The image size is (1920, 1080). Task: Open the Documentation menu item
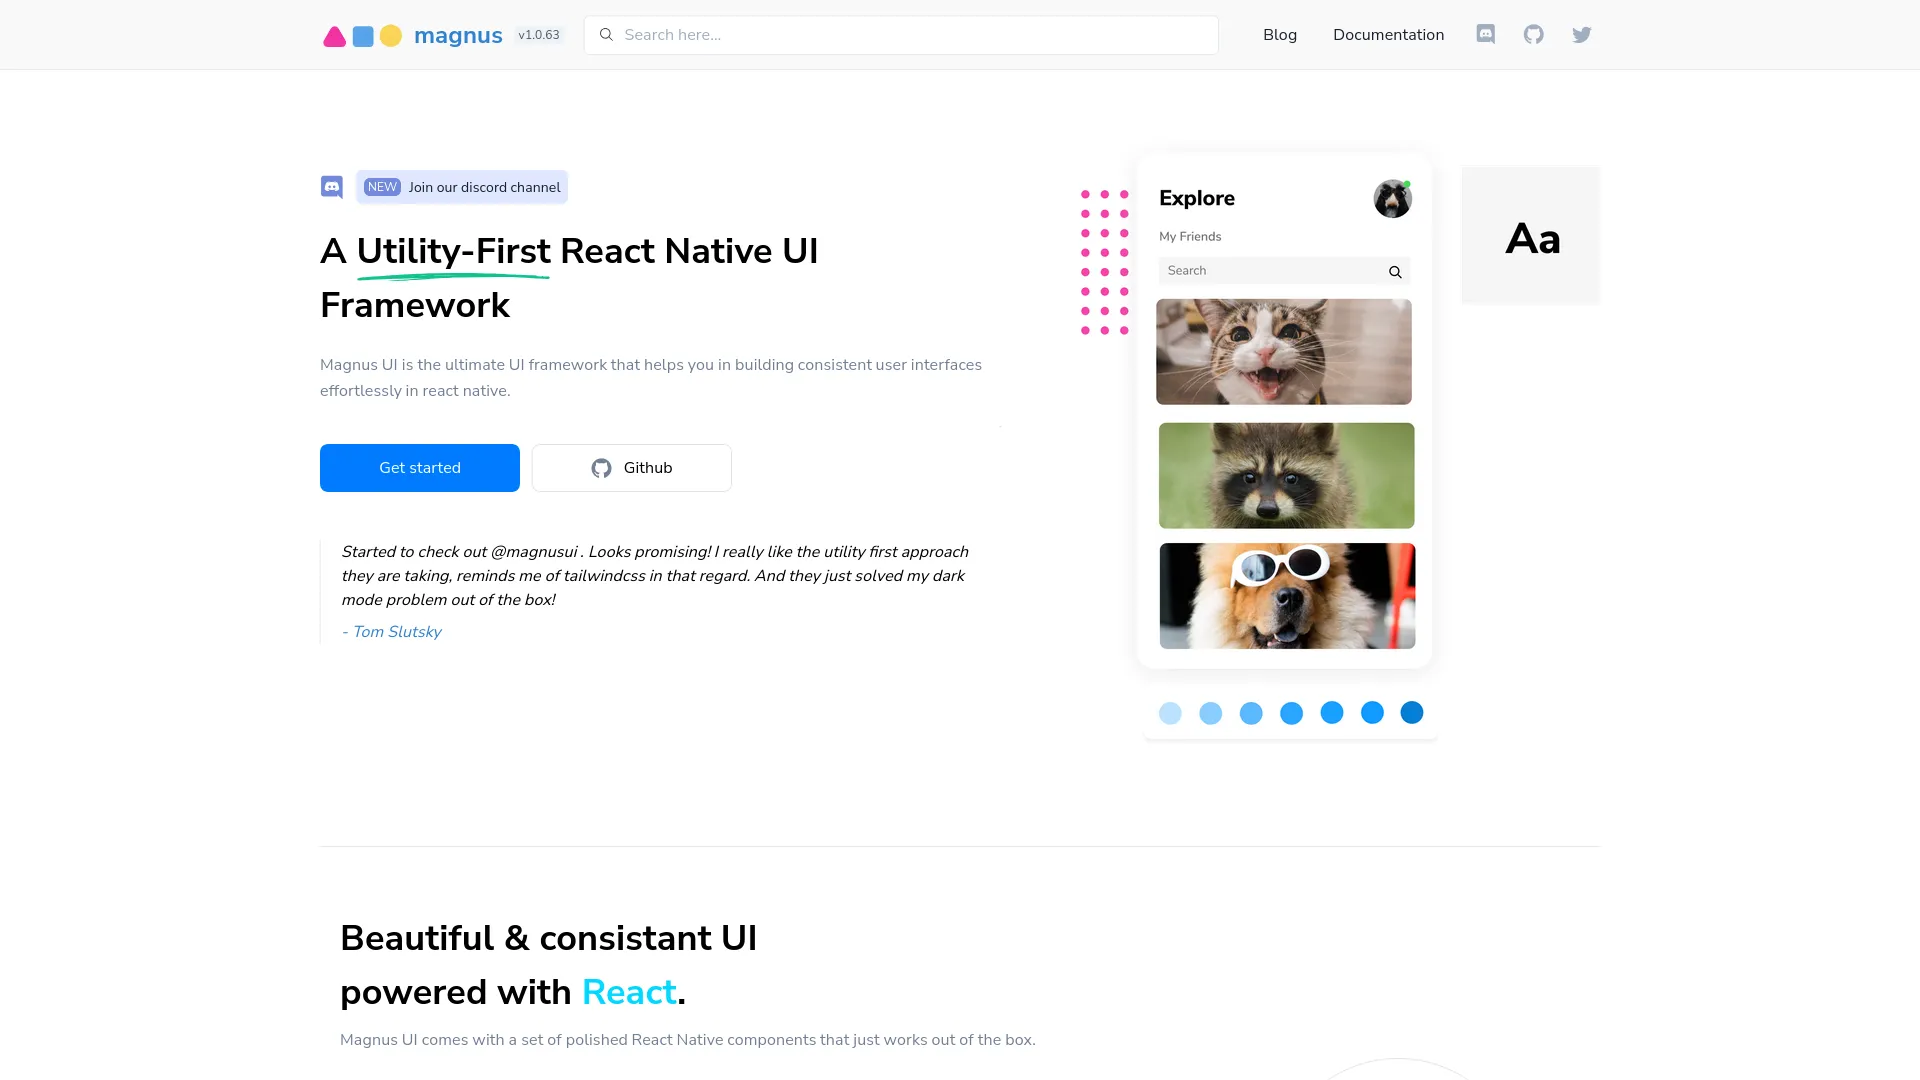[x=1388, y=35]
